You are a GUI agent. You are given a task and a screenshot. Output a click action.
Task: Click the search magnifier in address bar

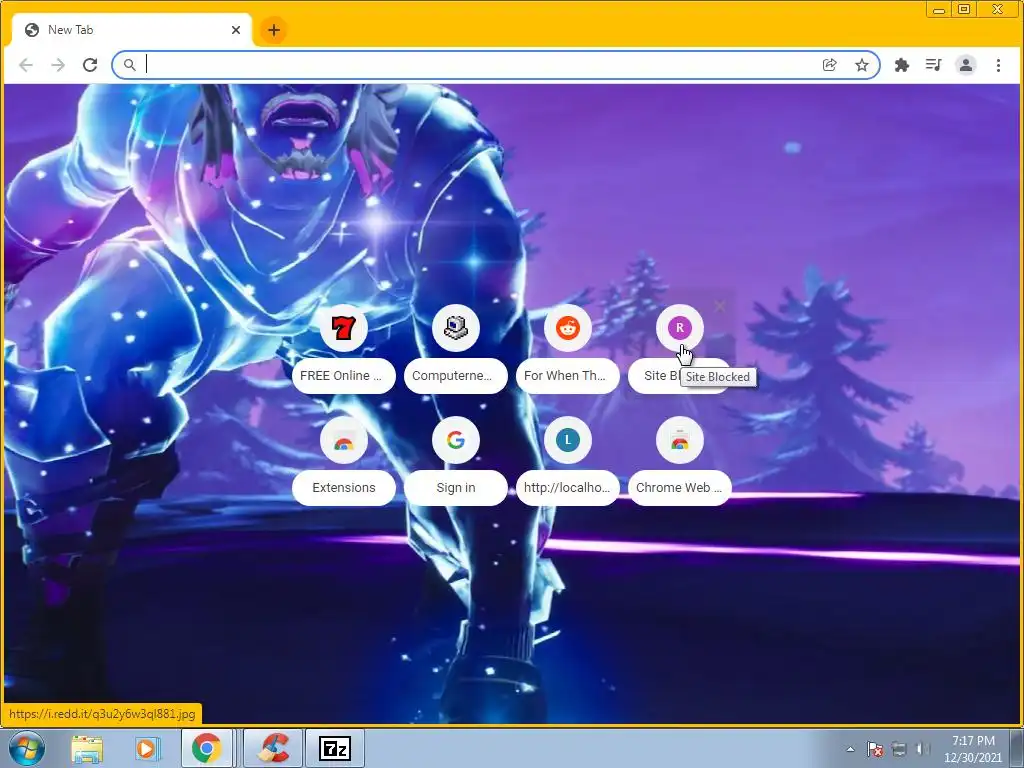(x=130, y=65)
